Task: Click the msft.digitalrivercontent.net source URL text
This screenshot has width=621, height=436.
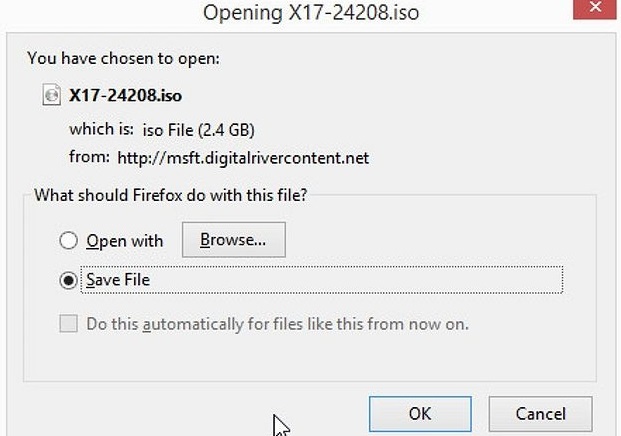Action: point(243,158)
